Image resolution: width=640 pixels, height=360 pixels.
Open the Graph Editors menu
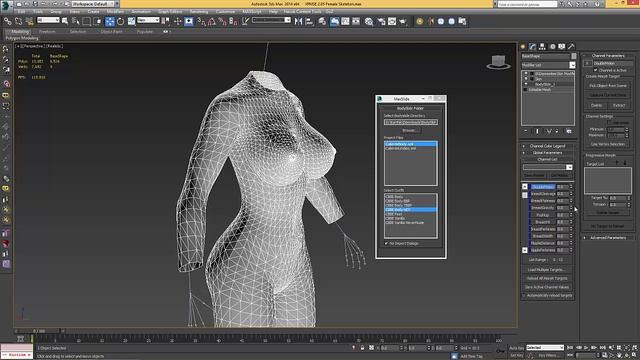(170, 12)
